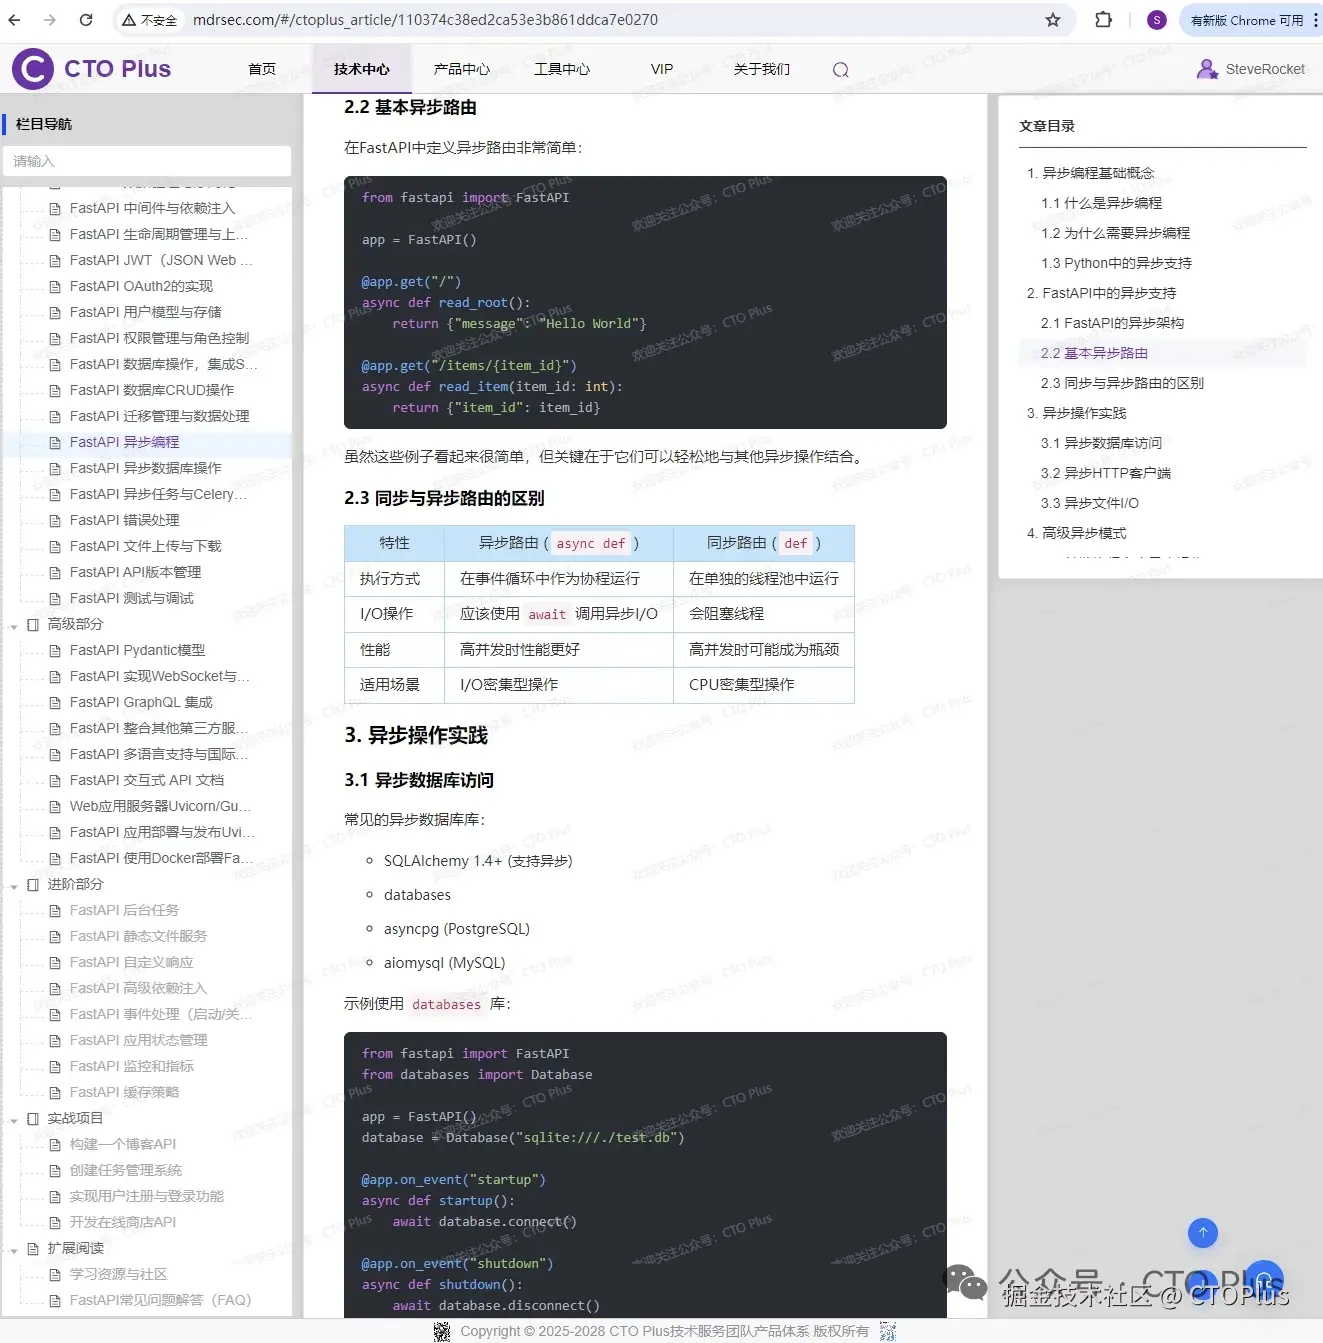Viewport: 1323px width, 1343px height.
Task: Click the back-to-top arrow button
Action: (x=1203, y=1233)
